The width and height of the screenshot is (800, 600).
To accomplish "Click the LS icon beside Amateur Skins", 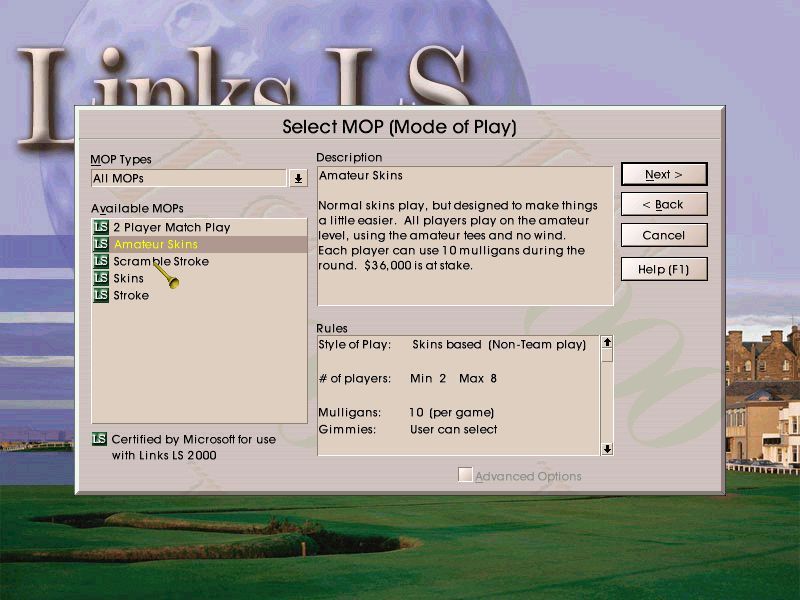I will pos(100,244).
